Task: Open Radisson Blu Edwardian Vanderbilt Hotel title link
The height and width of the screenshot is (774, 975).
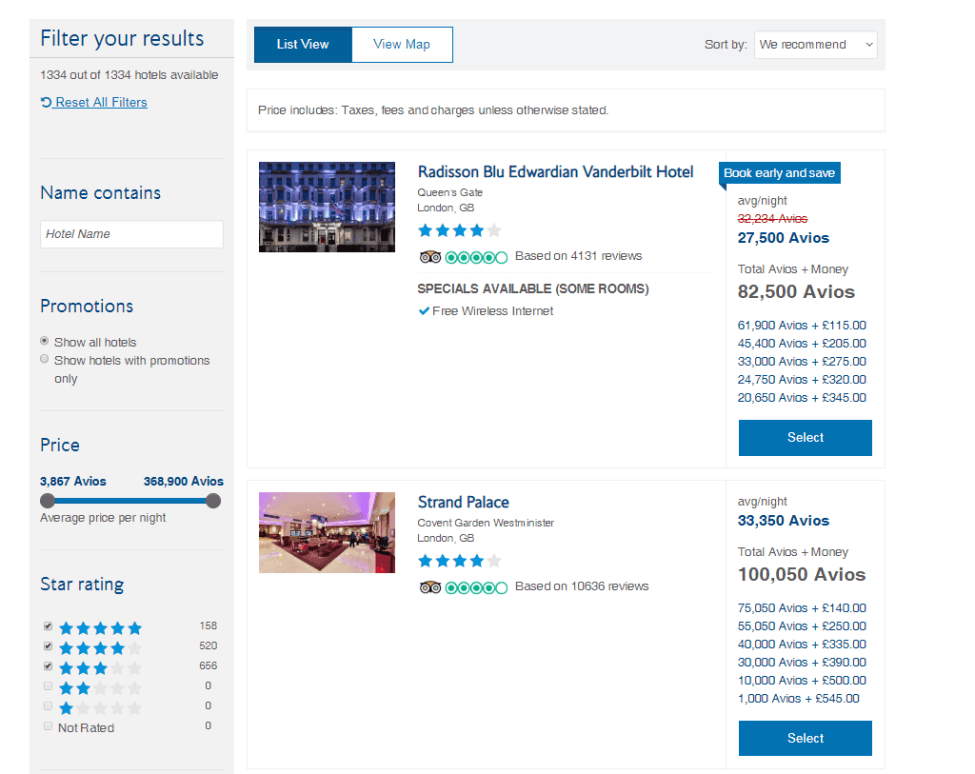Action: [555, 172]
